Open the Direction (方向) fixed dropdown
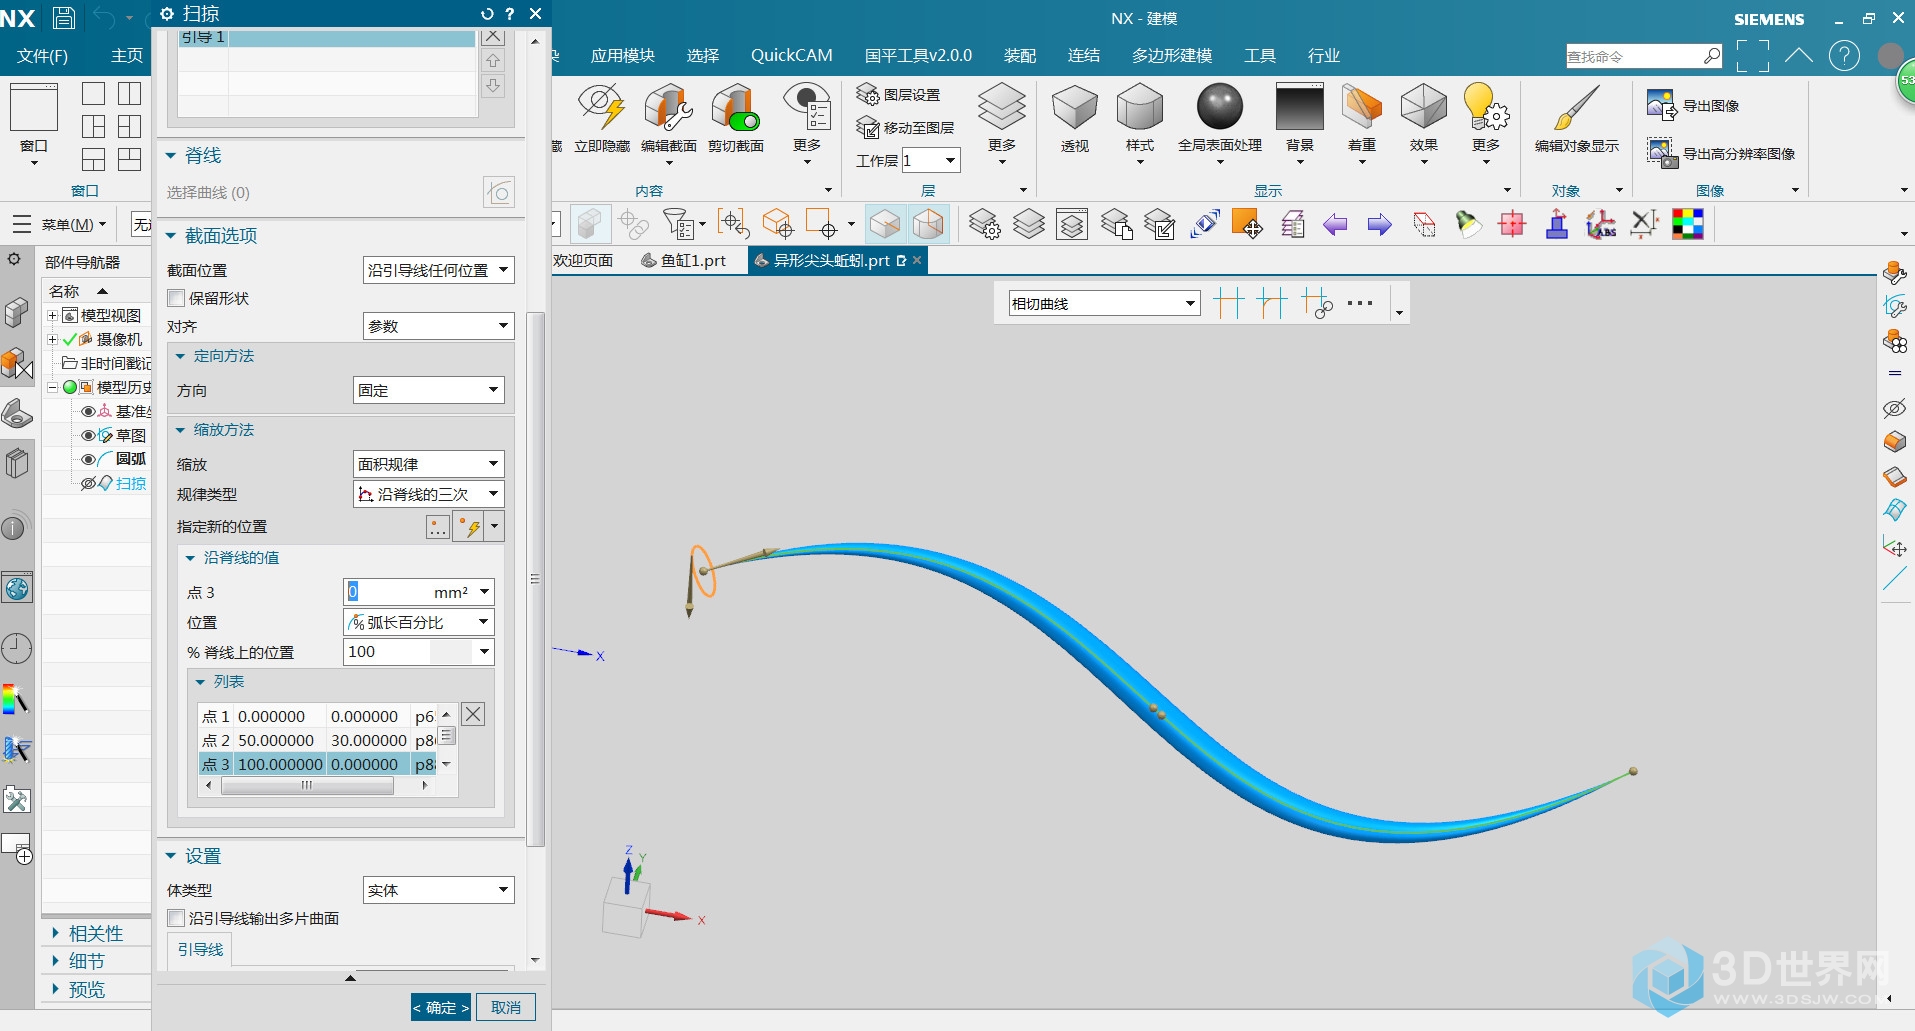The width and height of the screenshot is (1915, 1031). point(428,390)
